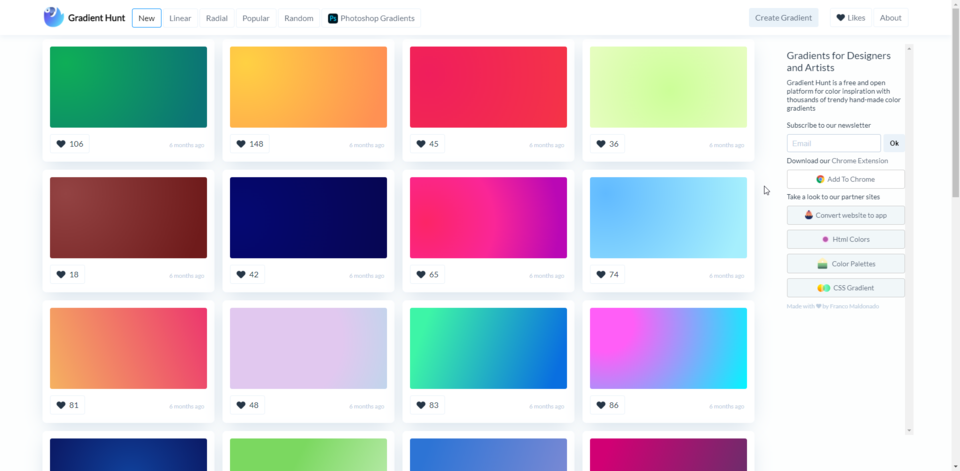
Task: Click the Add To Chrome button
Action: 846,179
